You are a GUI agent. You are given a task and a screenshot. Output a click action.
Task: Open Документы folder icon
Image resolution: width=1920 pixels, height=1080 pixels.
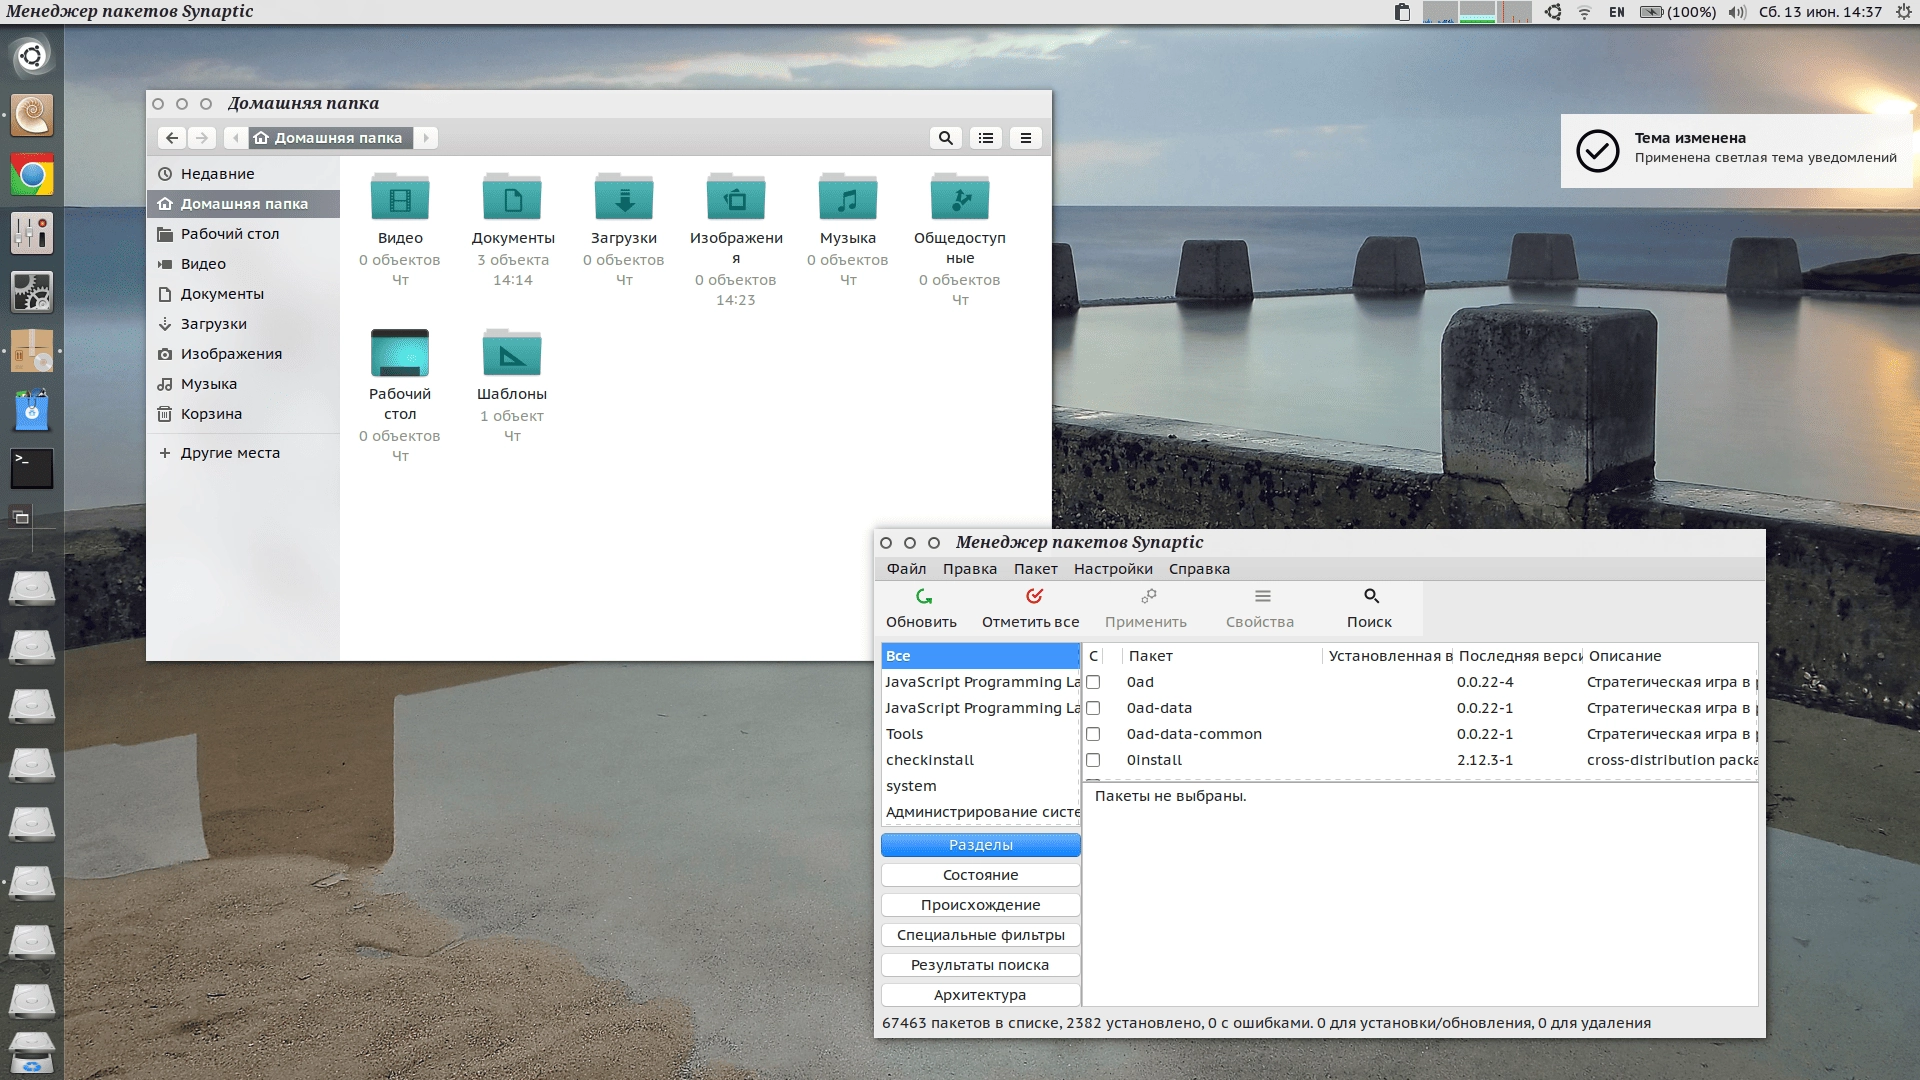(512, 197)
